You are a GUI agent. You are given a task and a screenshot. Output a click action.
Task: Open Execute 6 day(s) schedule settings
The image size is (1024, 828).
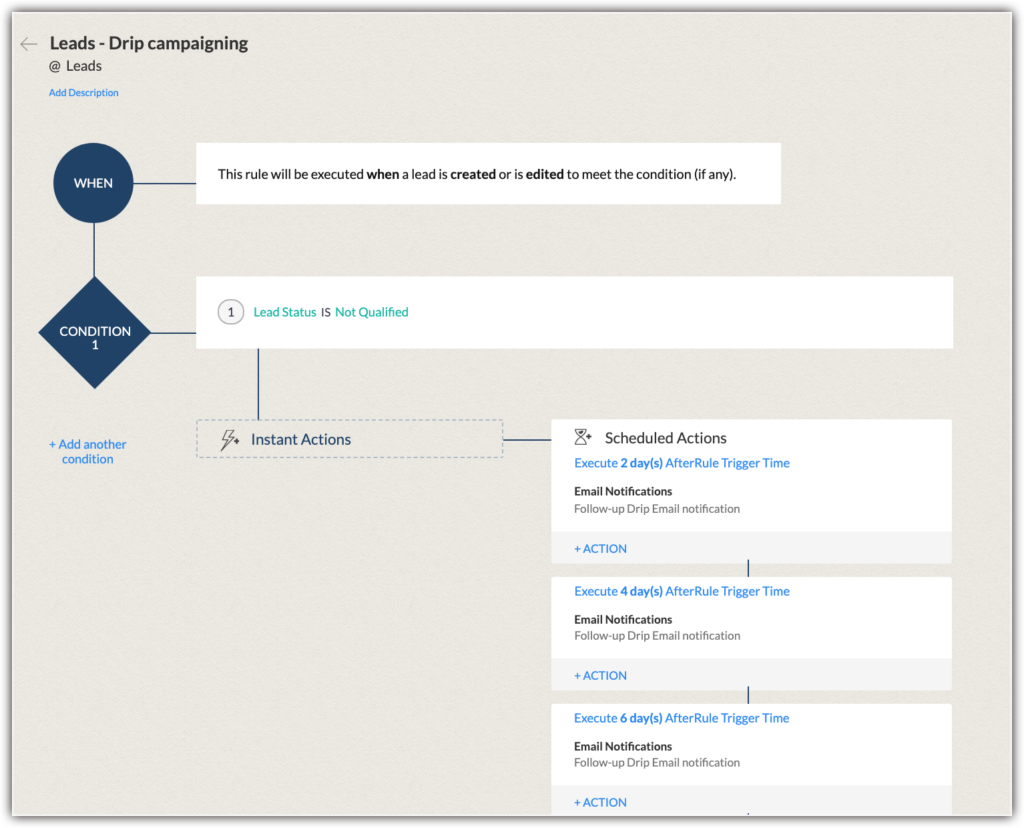click(x=681, y=718)
